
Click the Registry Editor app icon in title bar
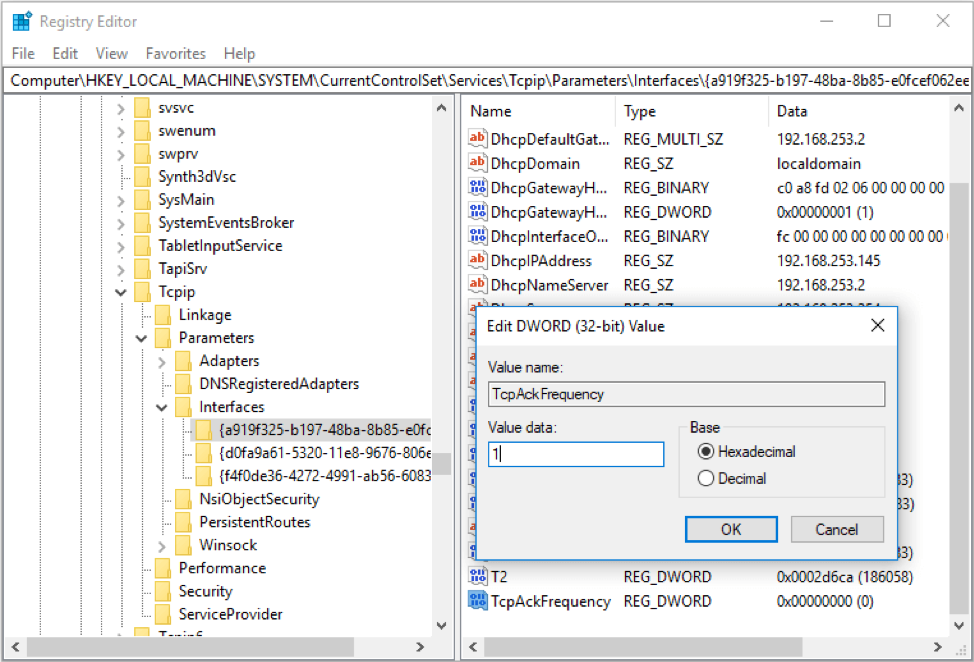(x=22, y=20)
